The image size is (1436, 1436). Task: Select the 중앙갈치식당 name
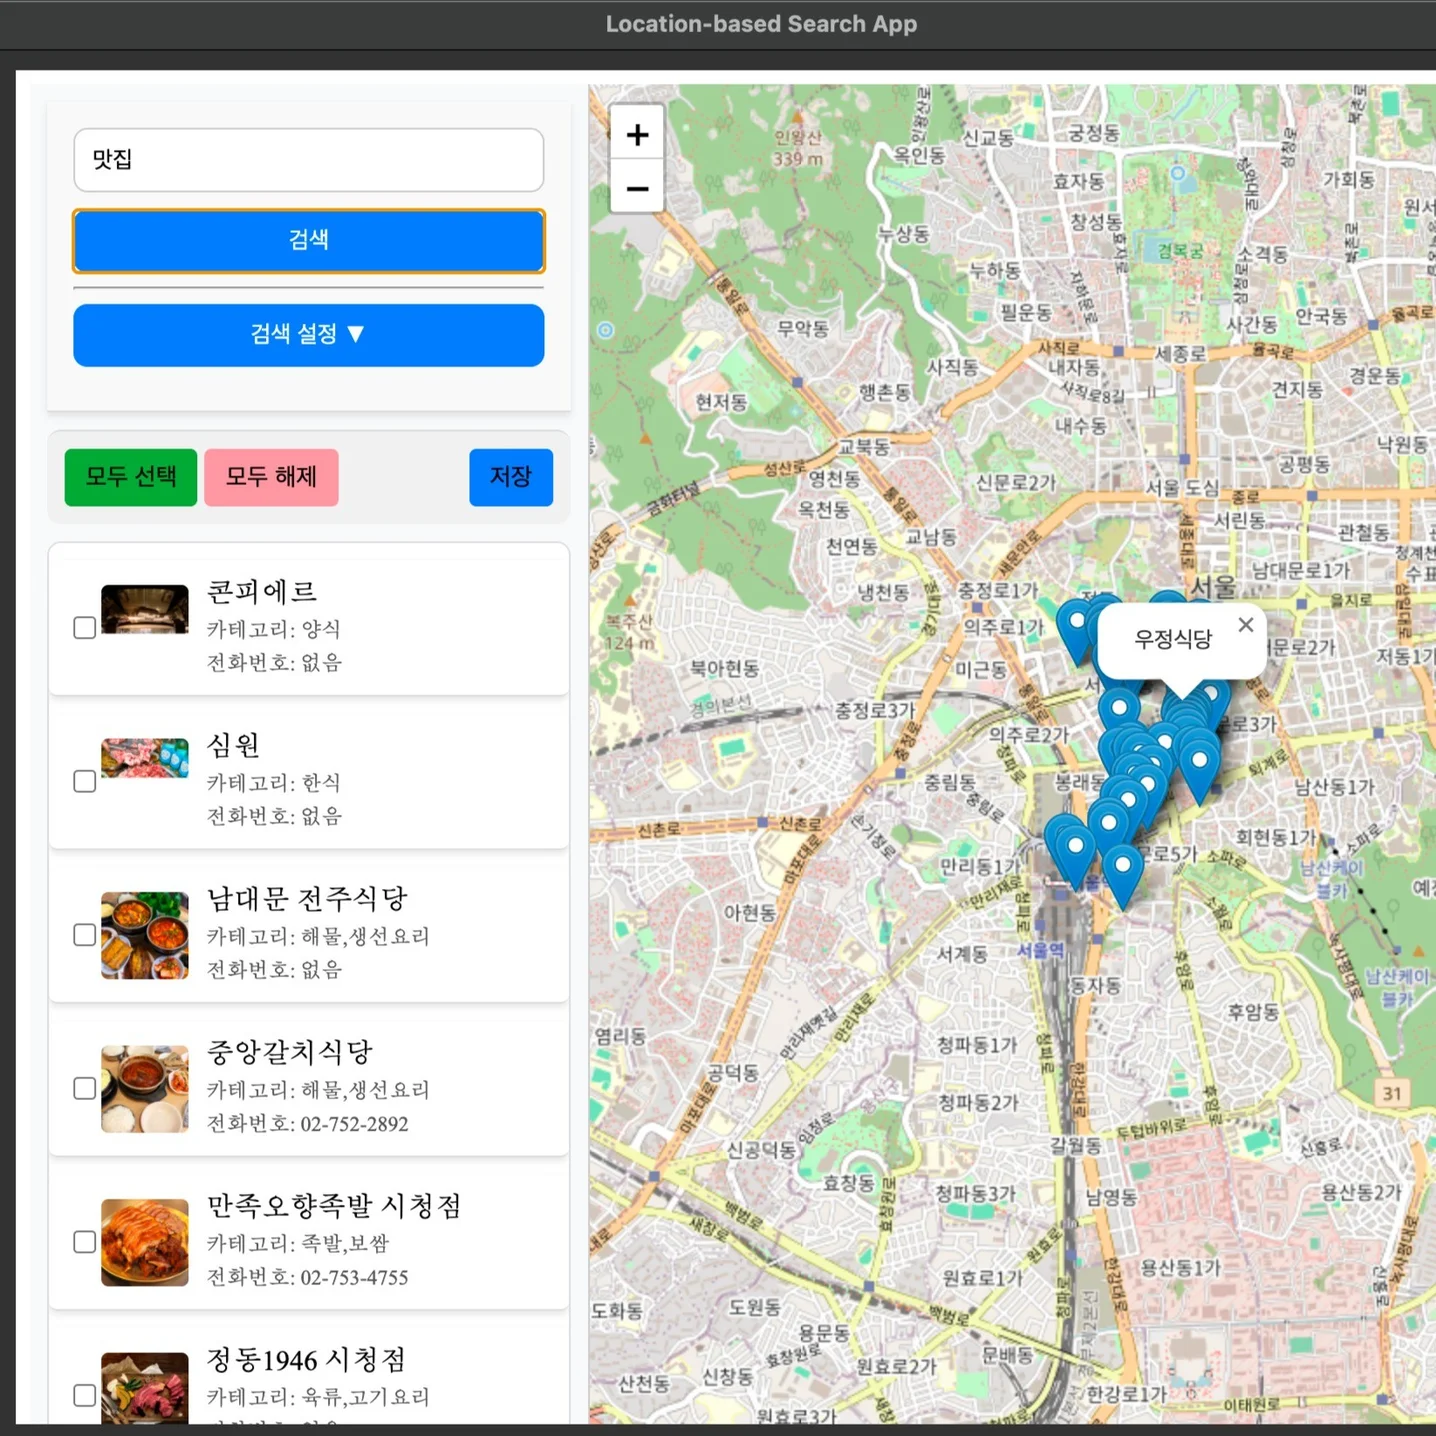[290, 1052]
